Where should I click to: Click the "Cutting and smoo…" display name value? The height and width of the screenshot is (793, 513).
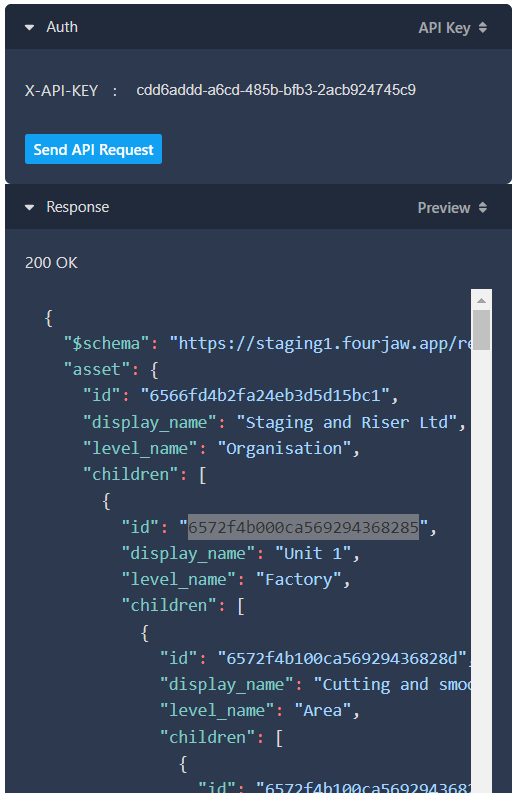(393, 685)
